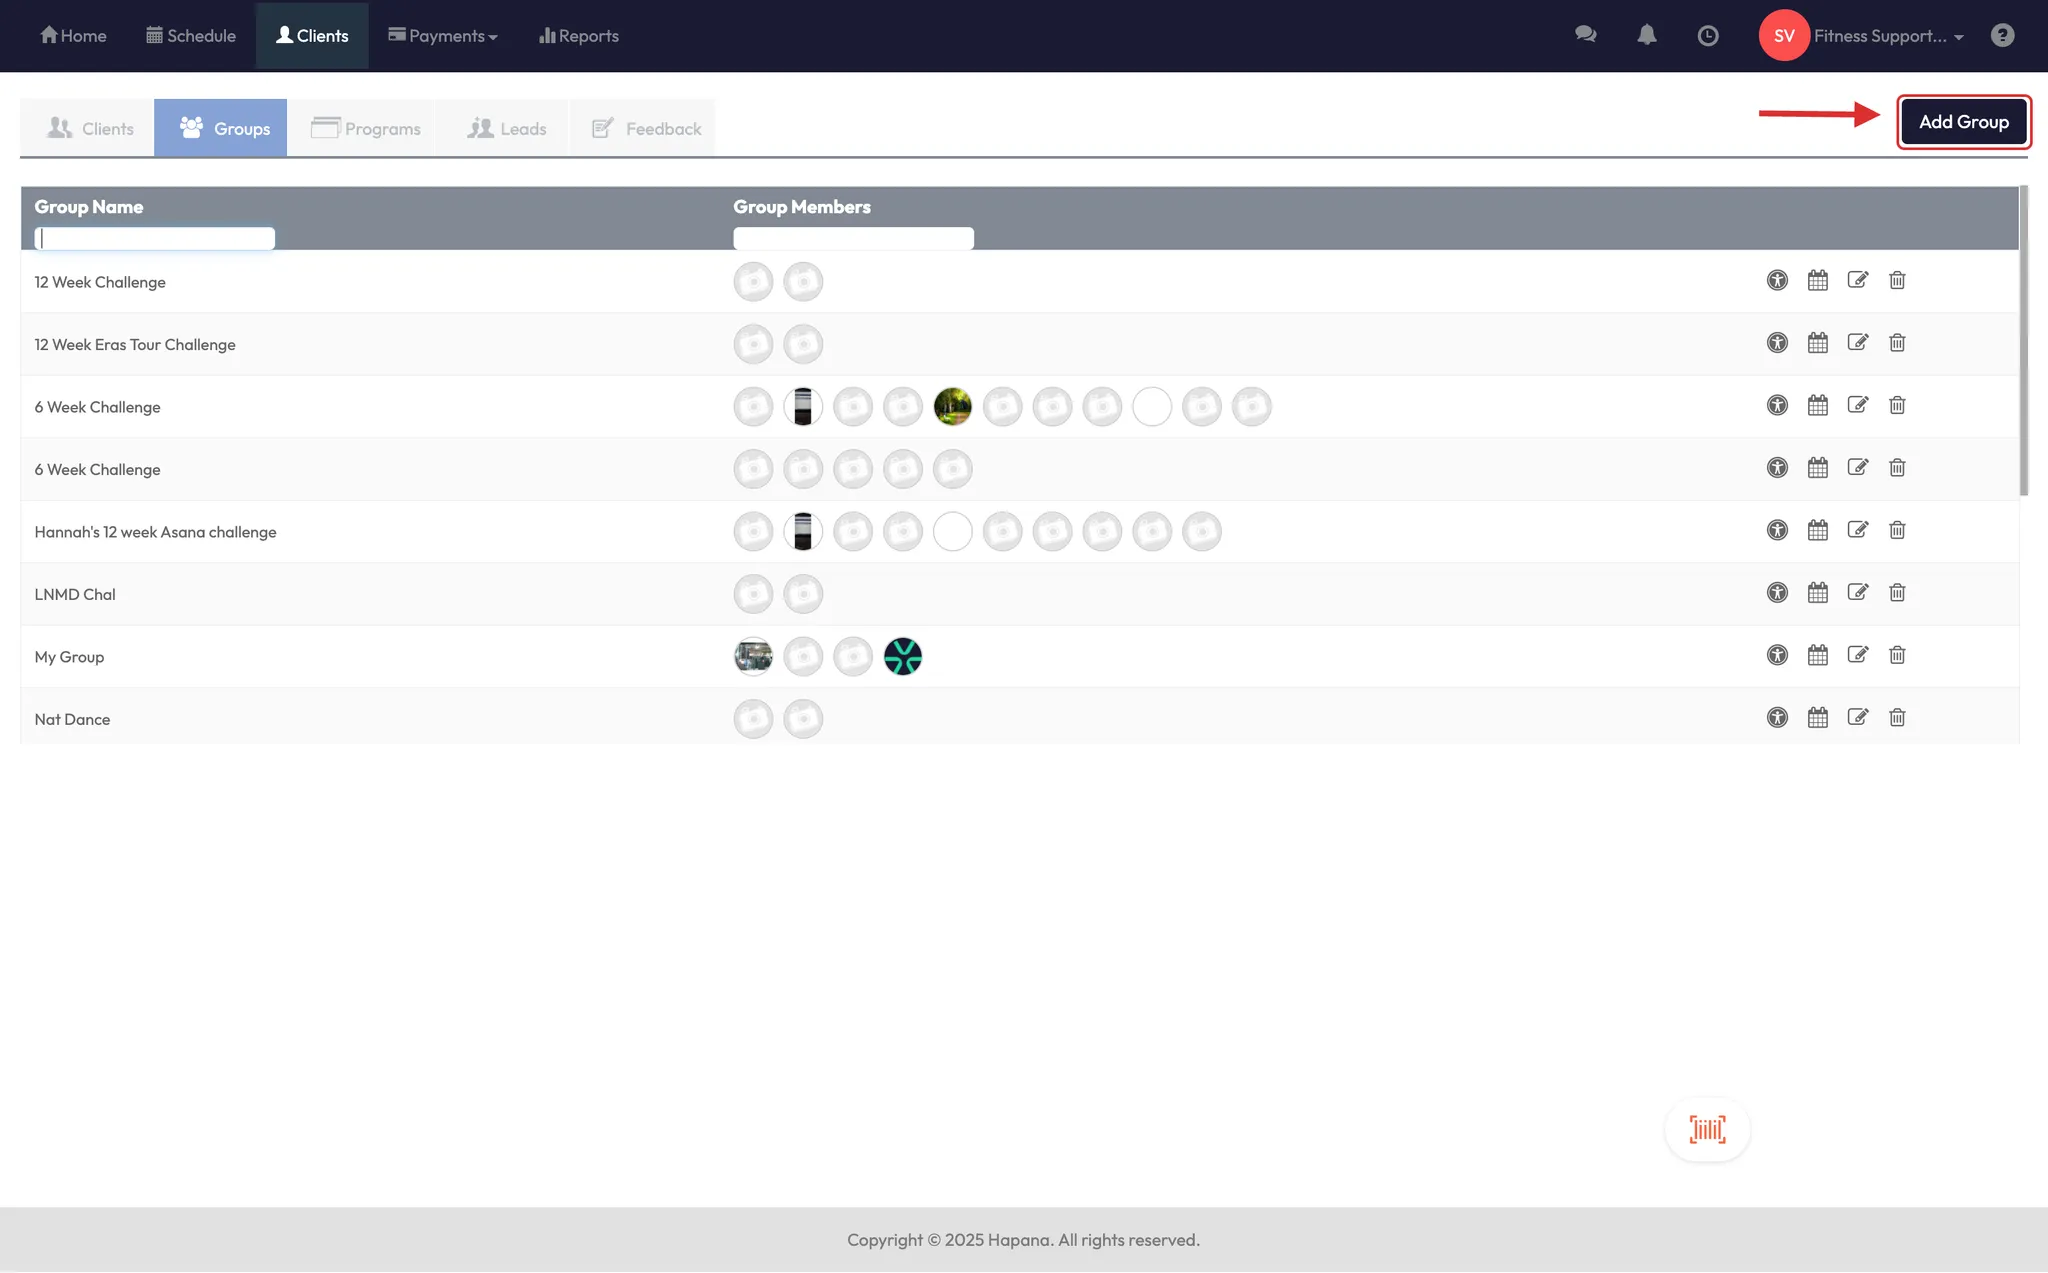Click the Group Members filter field
Viewport: 2048px width, 1273px height.
point(853,238)
